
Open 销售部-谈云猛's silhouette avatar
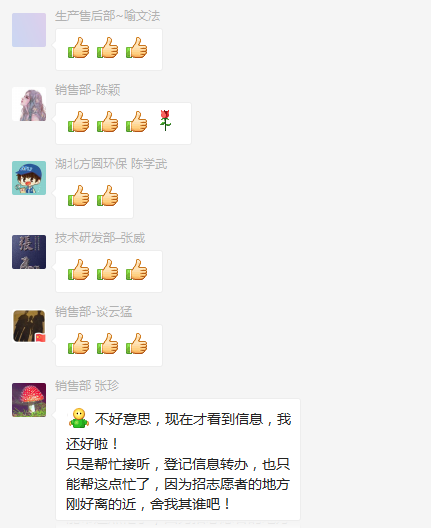tap(29, 326)
